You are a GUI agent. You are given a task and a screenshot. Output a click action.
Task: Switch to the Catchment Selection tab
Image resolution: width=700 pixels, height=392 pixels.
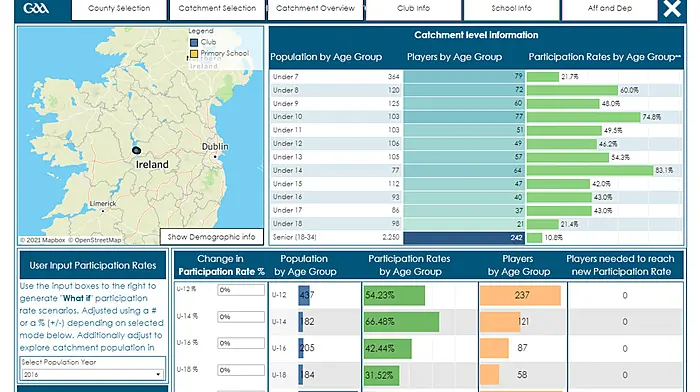[217, 9]
